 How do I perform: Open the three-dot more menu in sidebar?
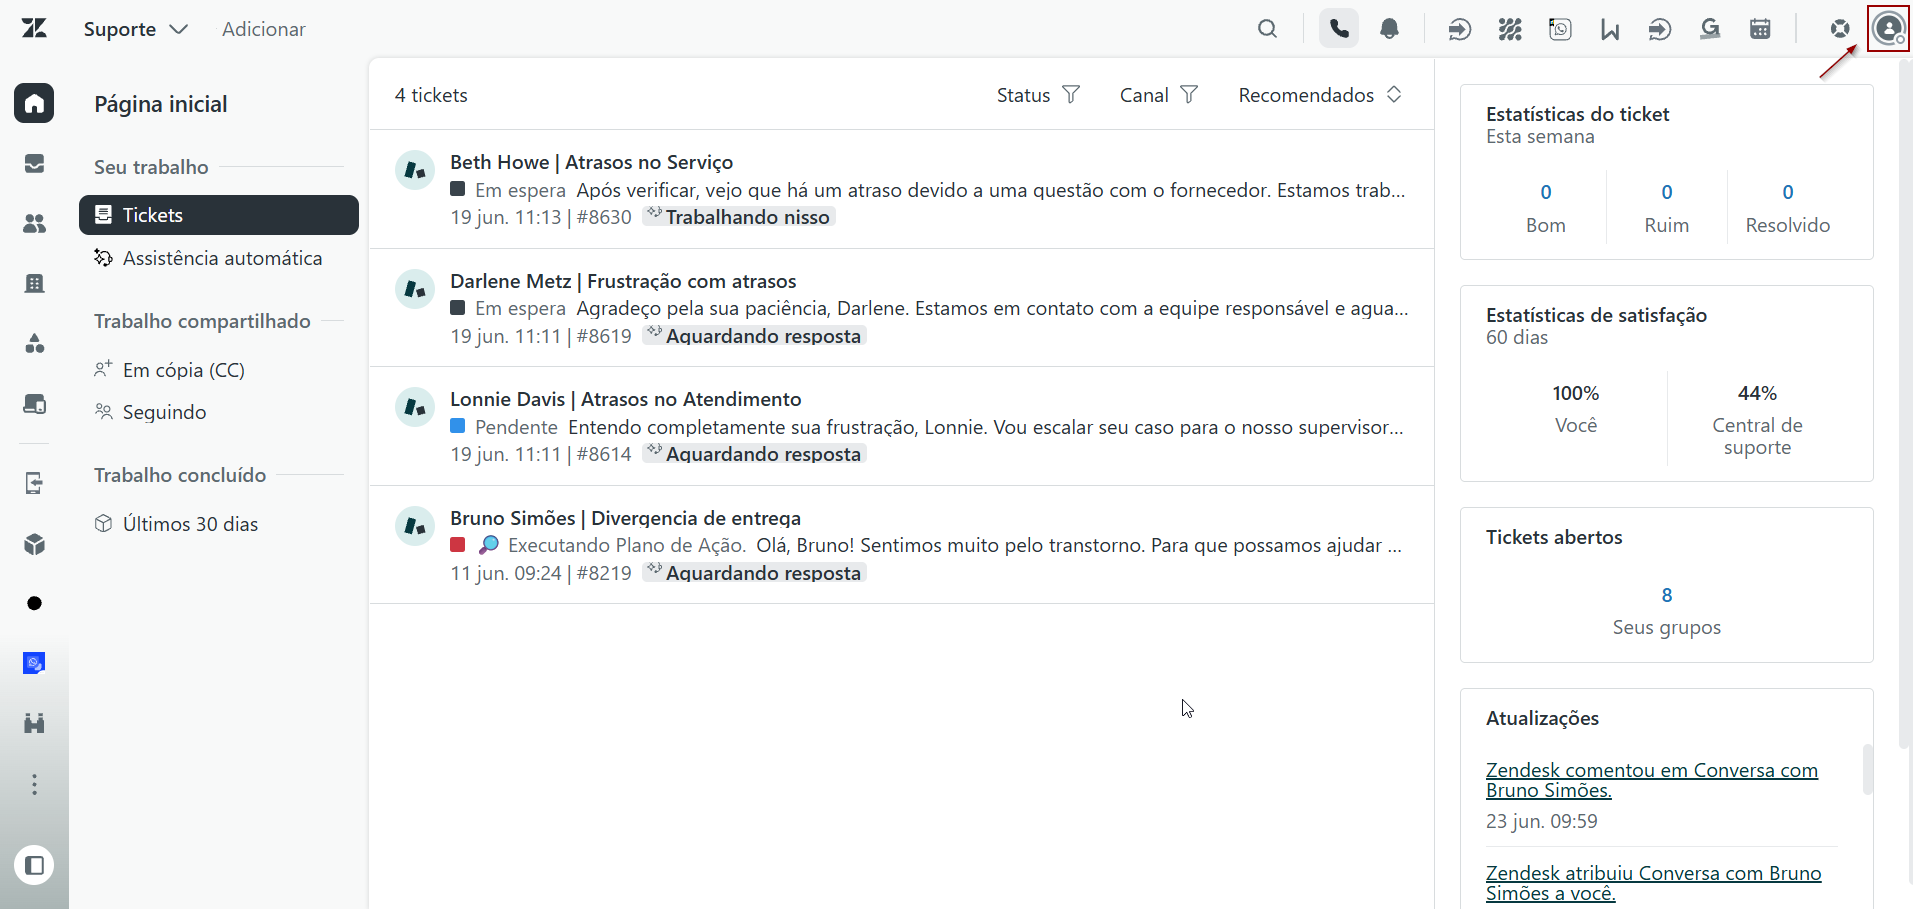[x=34, y=784]
